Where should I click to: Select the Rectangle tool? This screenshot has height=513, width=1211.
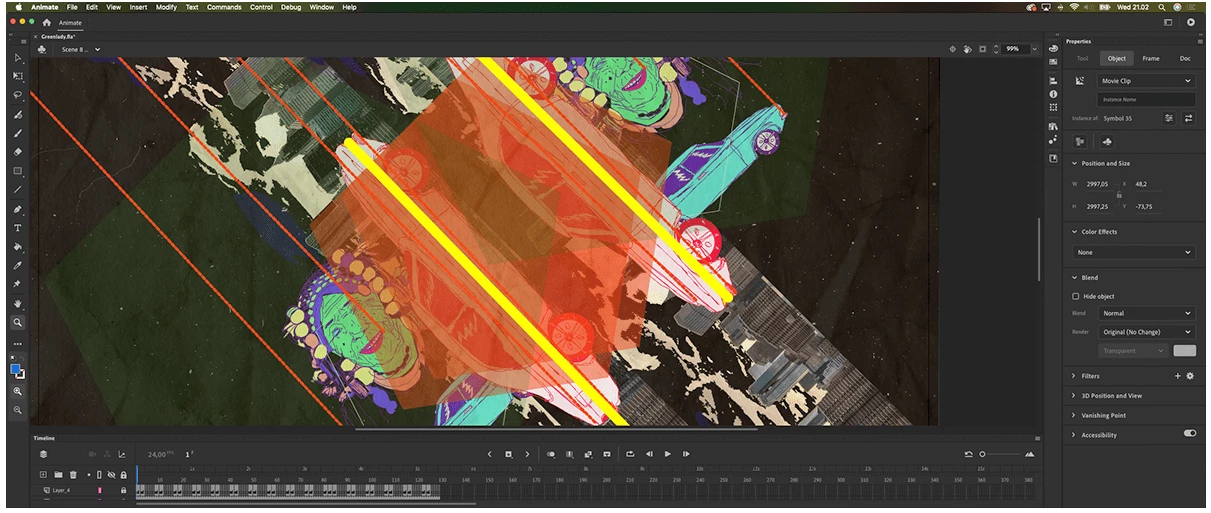click(x=18, y=171)
